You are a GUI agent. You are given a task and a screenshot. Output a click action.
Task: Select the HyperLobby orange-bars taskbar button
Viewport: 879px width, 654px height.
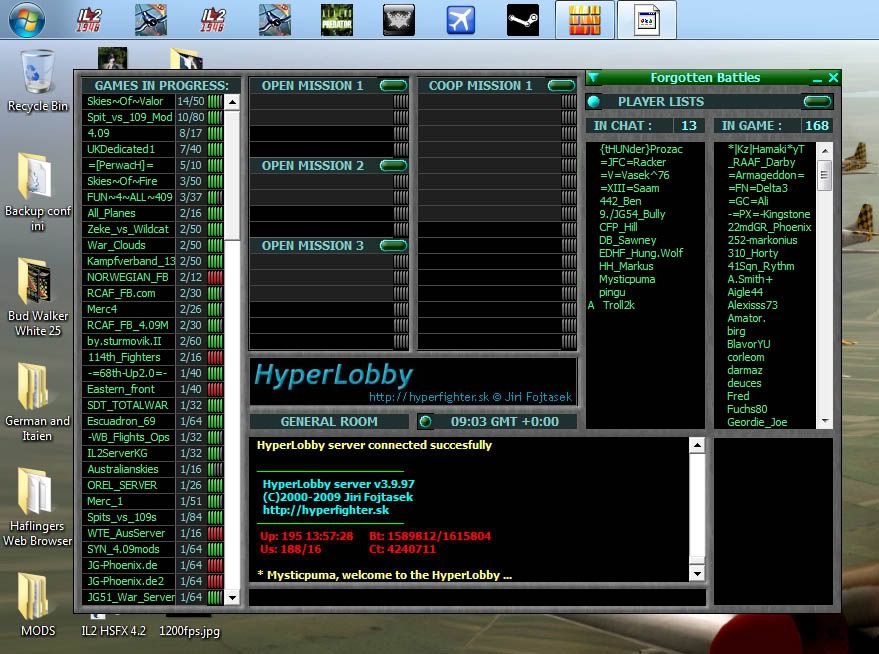pyautogui.click(x=585, y=20)
